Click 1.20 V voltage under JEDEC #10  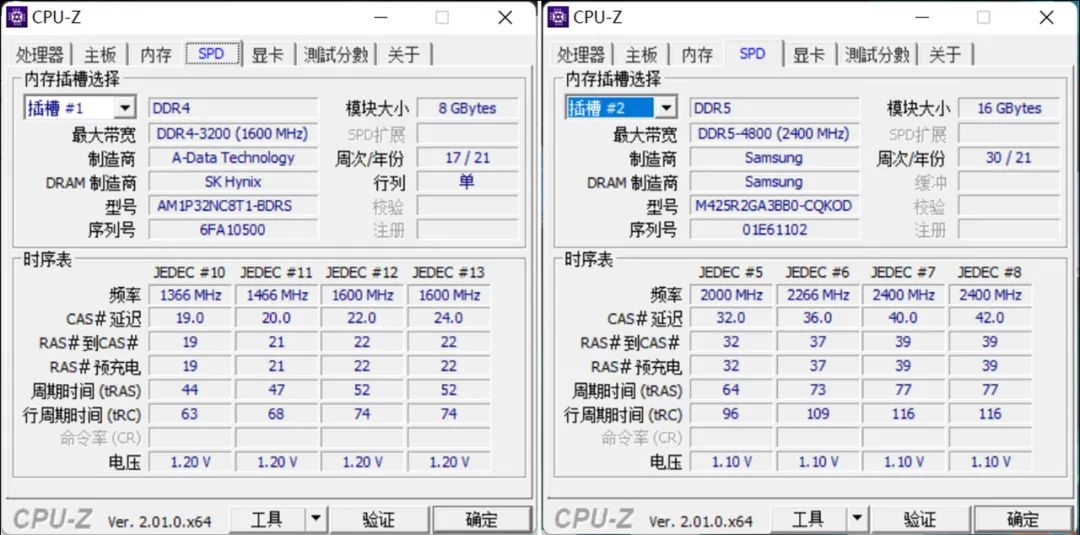click(x=190, y=462)
